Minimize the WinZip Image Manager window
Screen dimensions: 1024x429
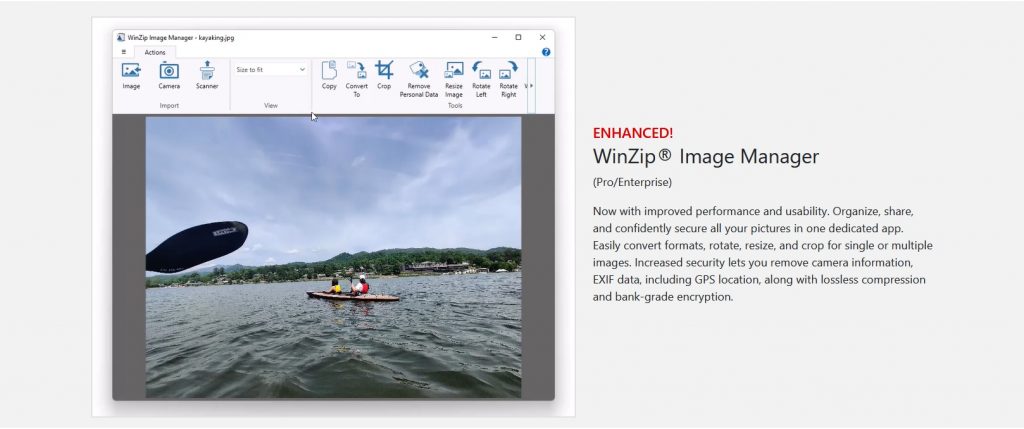(x=494, y=37)
